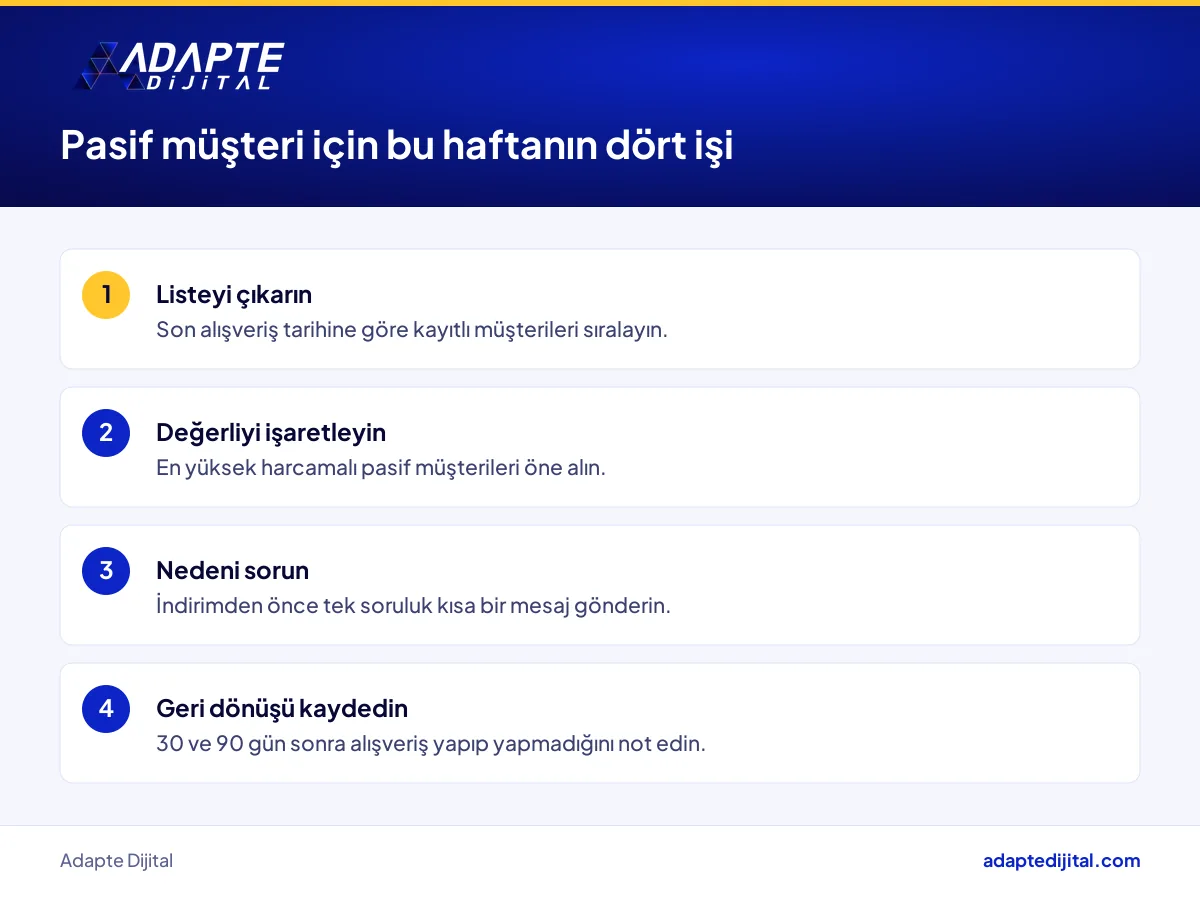Open the adaptedijital.com link
1200x911 pixels.
pyautogui.click(x=1061, y=860)
